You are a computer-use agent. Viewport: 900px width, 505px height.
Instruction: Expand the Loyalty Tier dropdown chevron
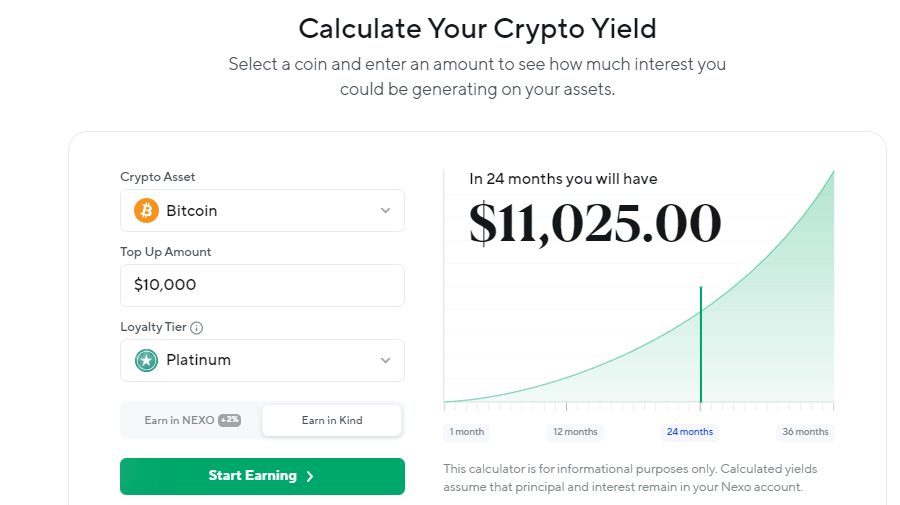coord(386,360)
